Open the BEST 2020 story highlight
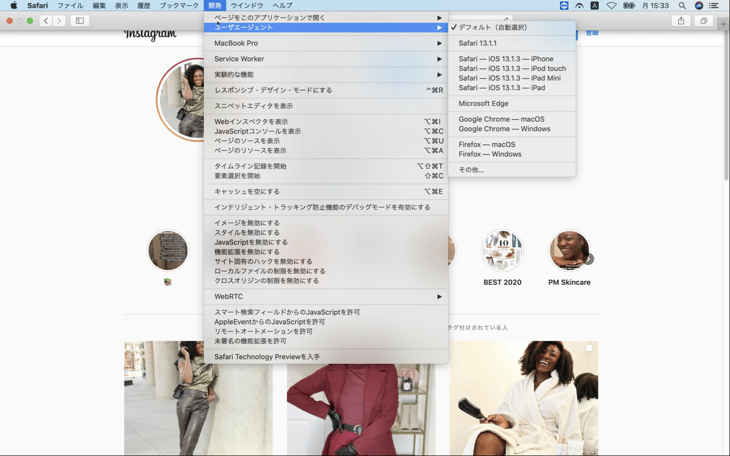730x456 pixels. click(x=502, y=251)
